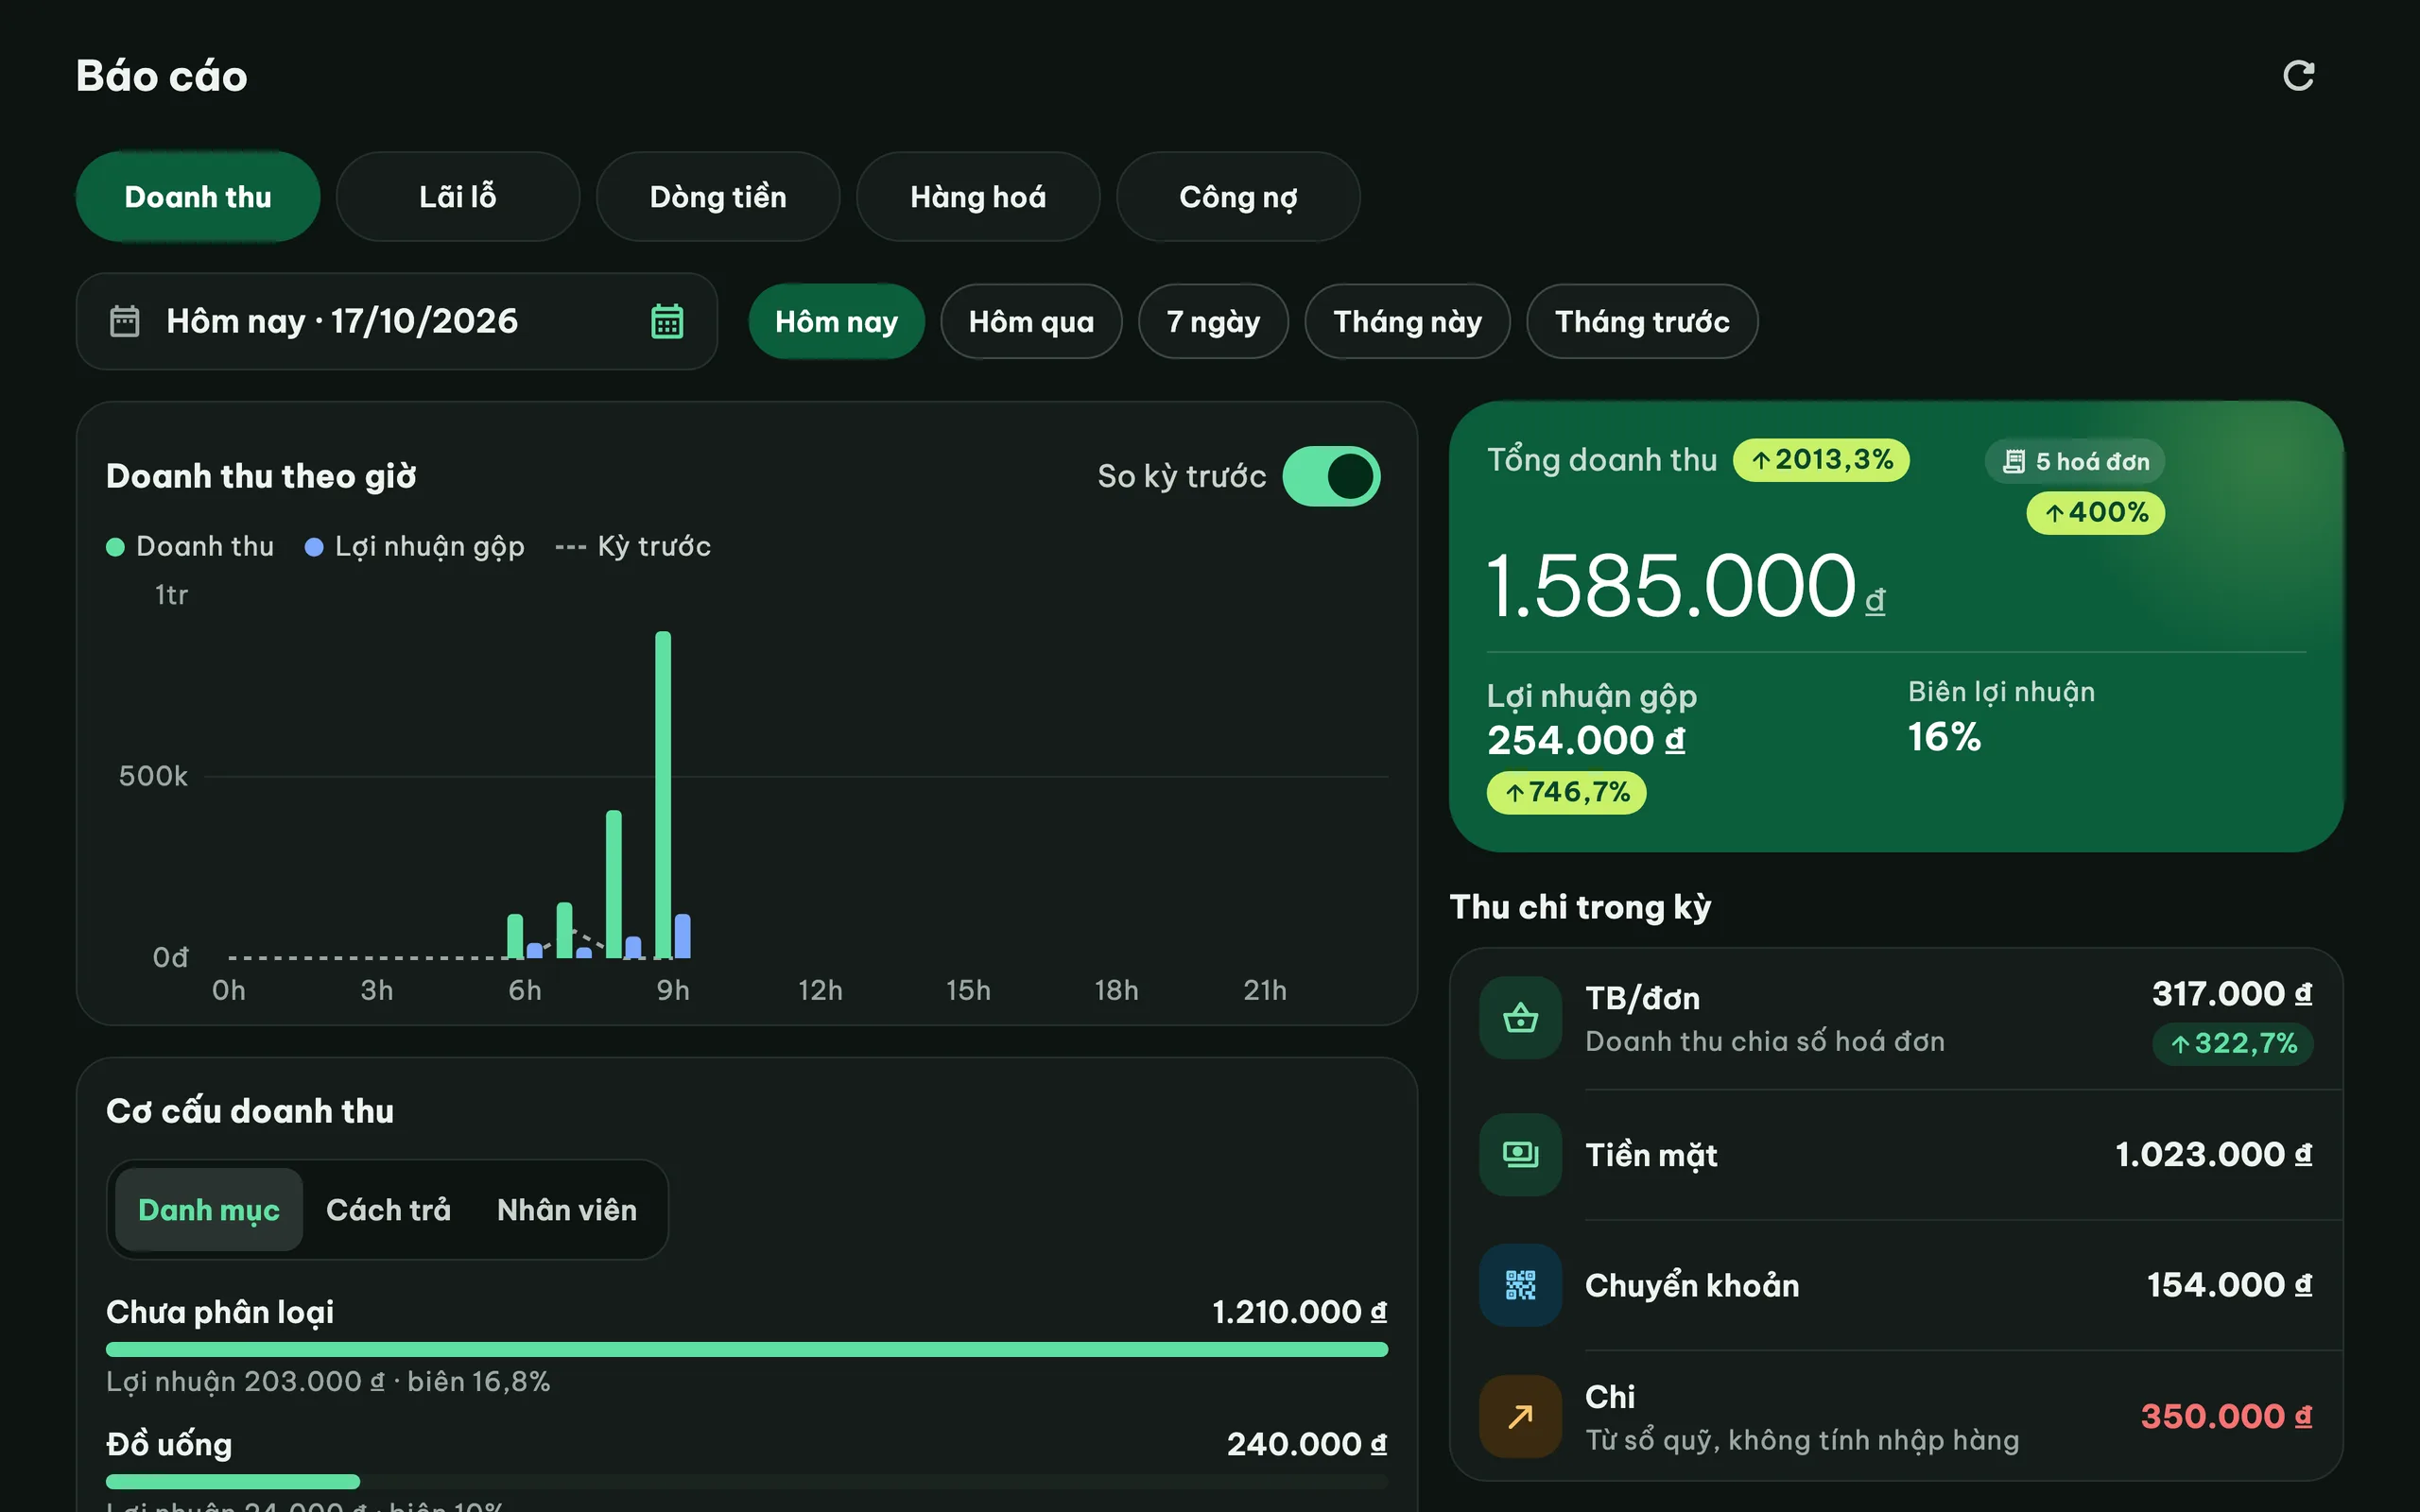2420x1512 pixels.
Task: Toggle the Lợi nhuận gộp legend series
Action: (x=415, y=546)
